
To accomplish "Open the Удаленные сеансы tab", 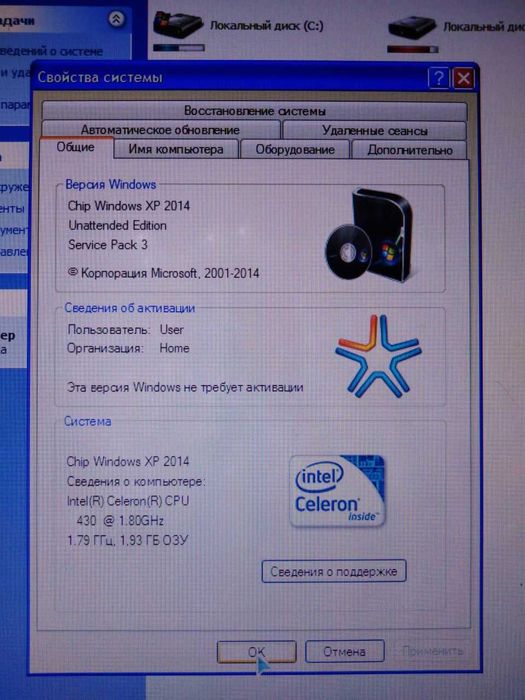I will click(375, 131).
